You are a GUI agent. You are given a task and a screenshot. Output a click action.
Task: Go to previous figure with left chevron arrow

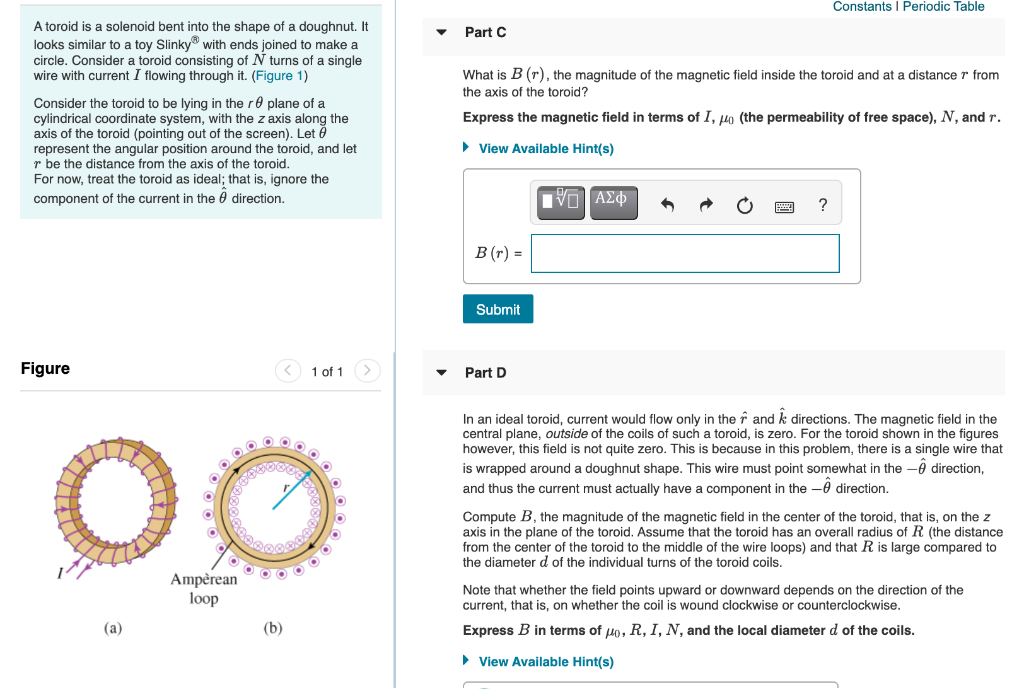coord(287,370)
